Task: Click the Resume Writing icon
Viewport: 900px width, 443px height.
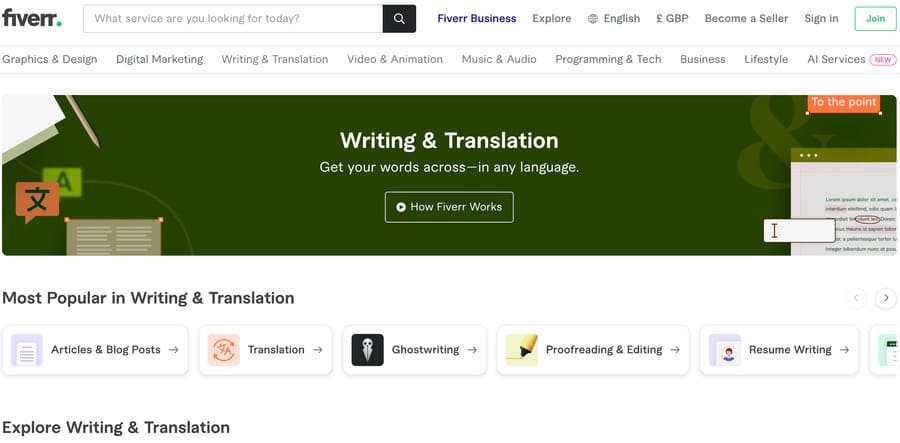Action: 725,350
